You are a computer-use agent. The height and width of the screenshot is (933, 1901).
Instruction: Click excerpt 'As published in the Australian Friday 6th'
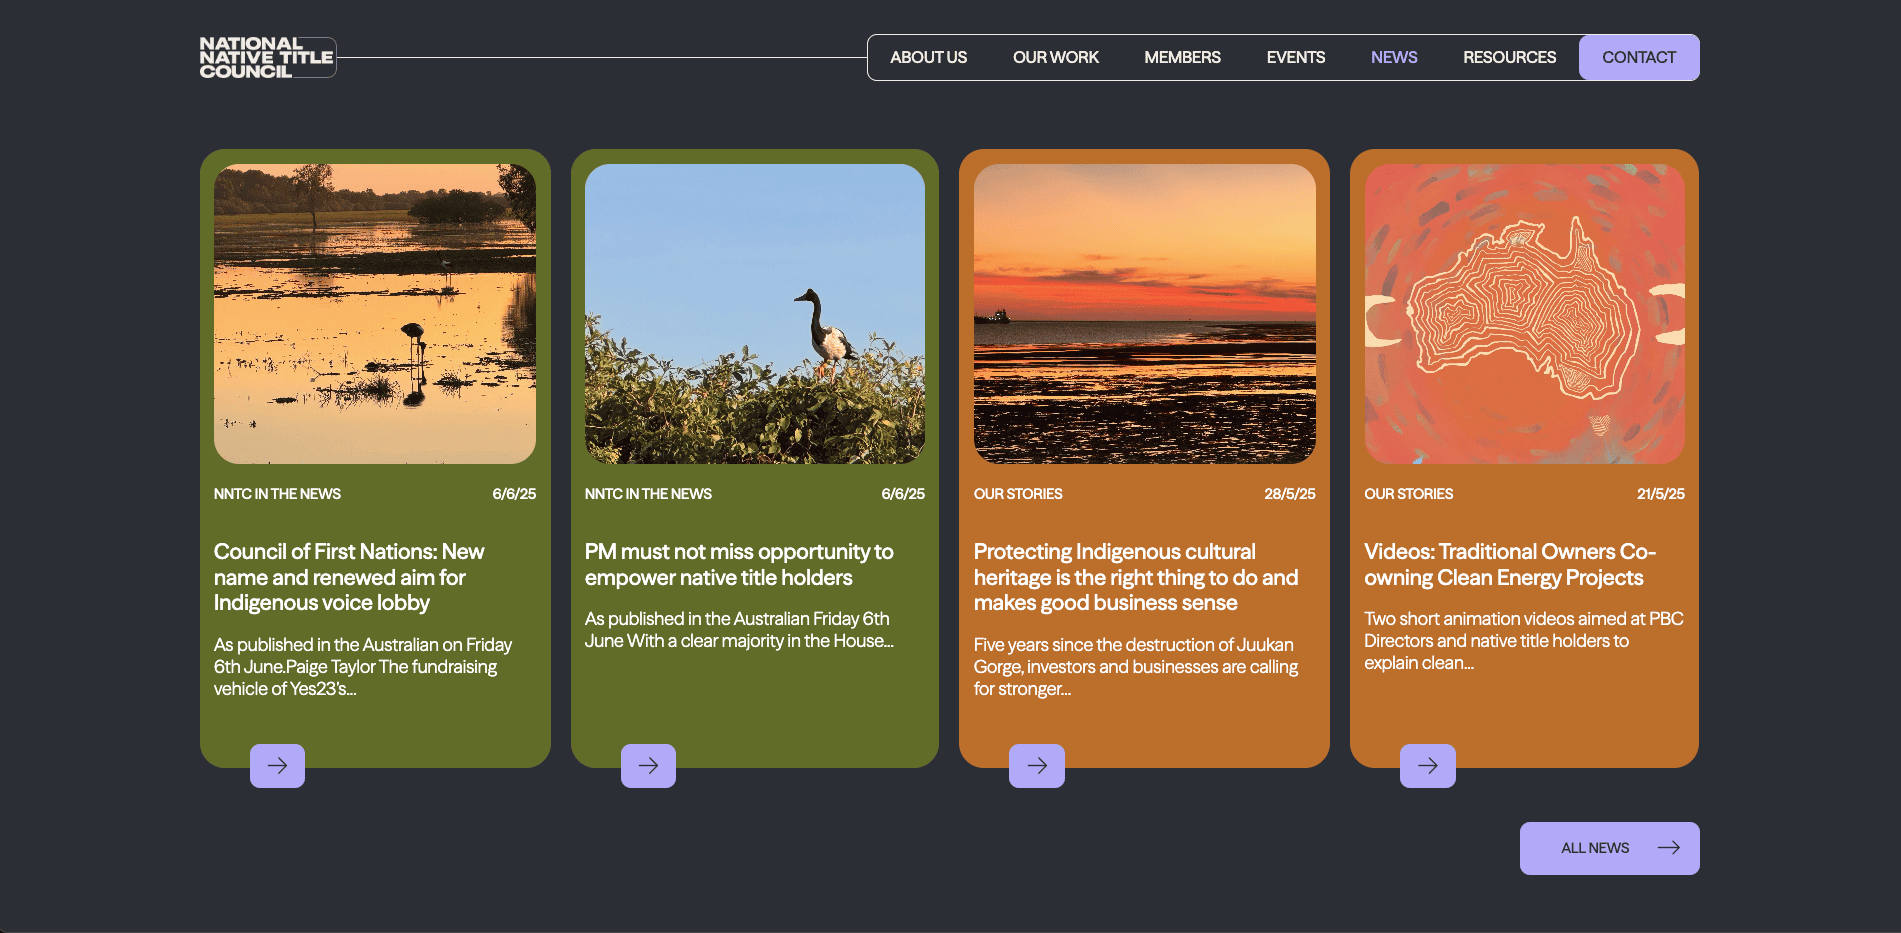(x=739, y=630)
